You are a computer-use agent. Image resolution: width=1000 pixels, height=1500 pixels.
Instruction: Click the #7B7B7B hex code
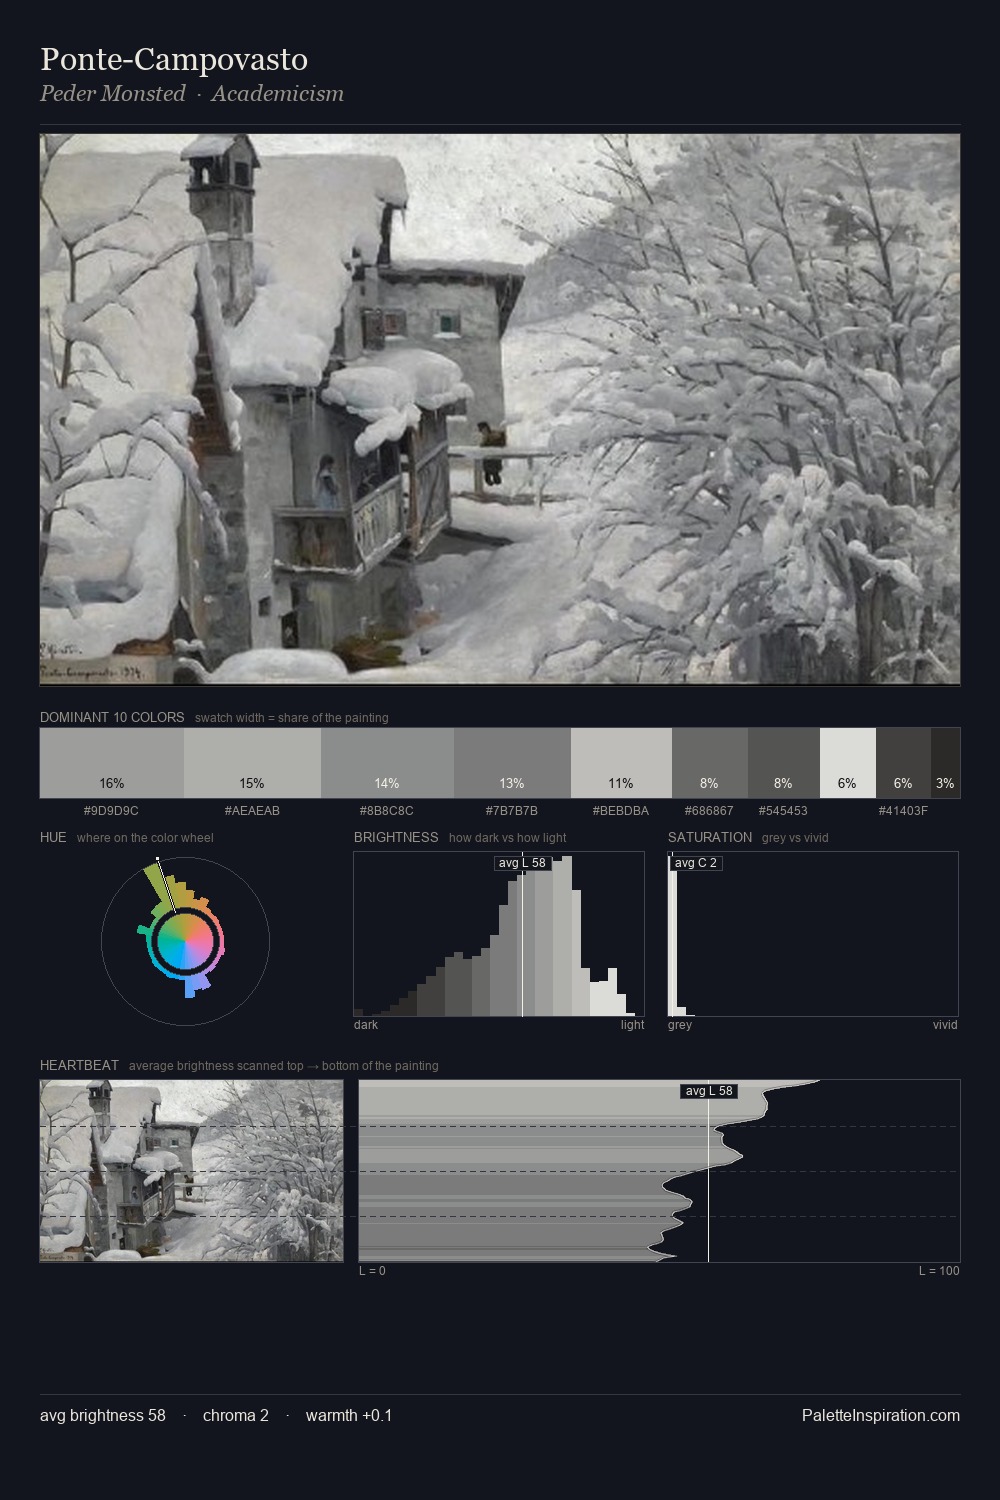pyautogui.click(x=512, y=811)
